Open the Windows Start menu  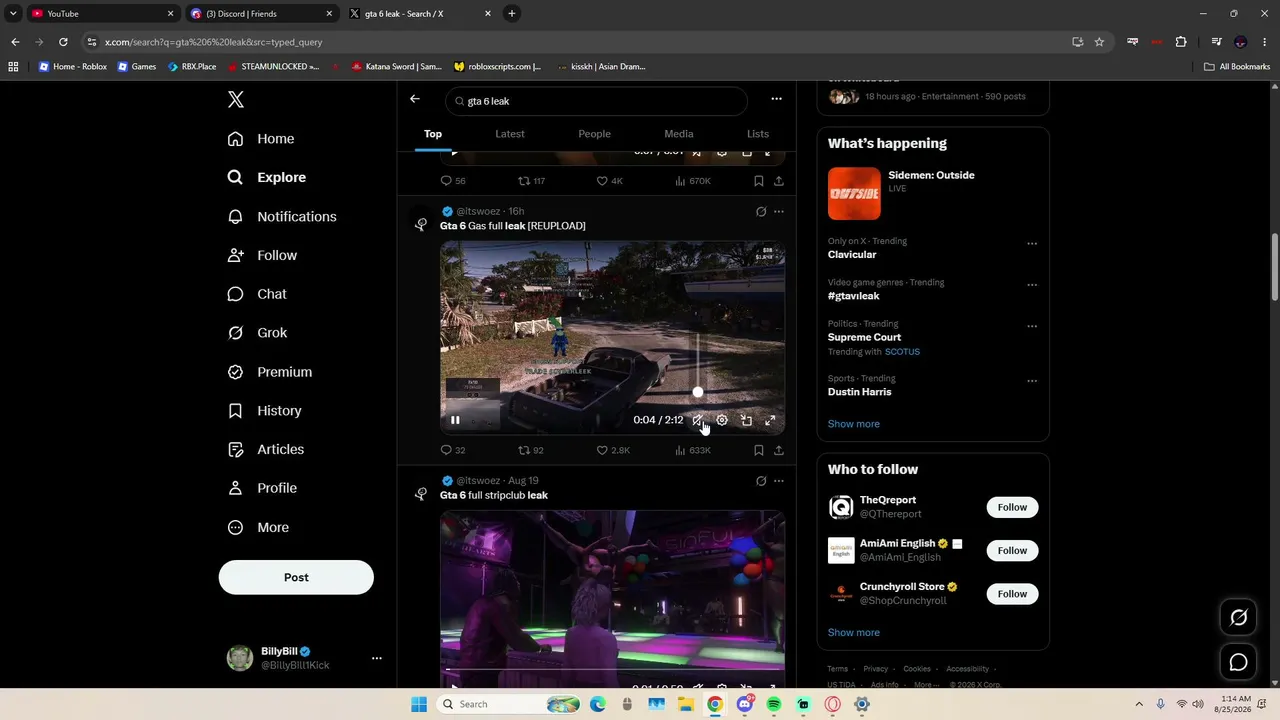click(x=419, y=704)
